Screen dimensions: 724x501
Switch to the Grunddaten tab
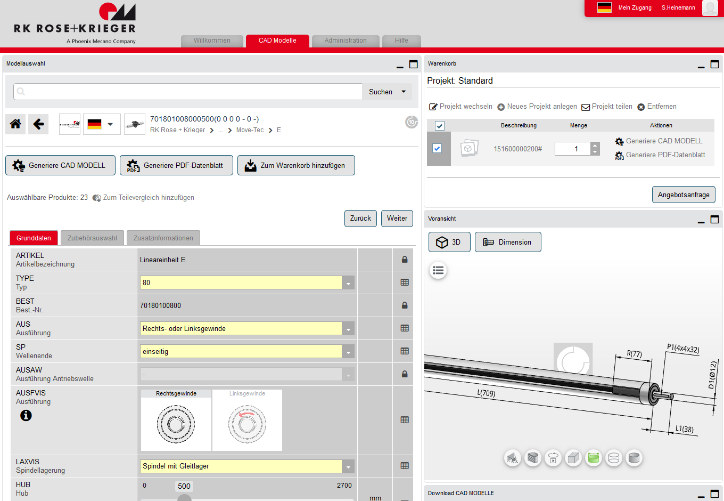tap(34, 238)
